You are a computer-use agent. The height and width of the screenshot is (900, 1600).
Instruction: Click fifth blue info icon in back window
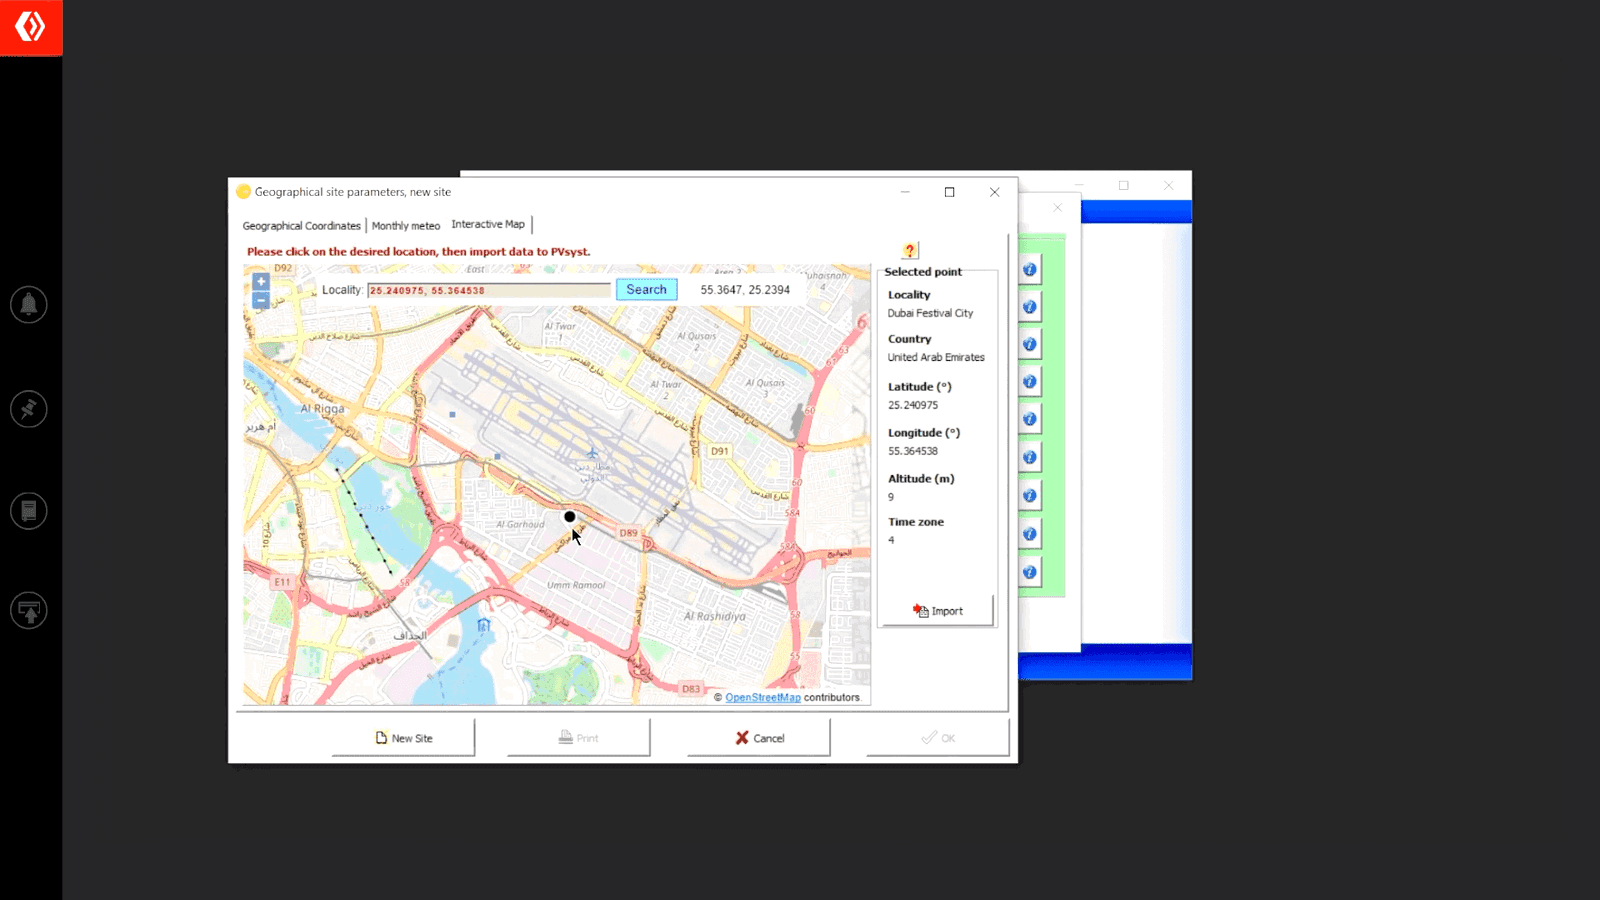click(1029, 419)
